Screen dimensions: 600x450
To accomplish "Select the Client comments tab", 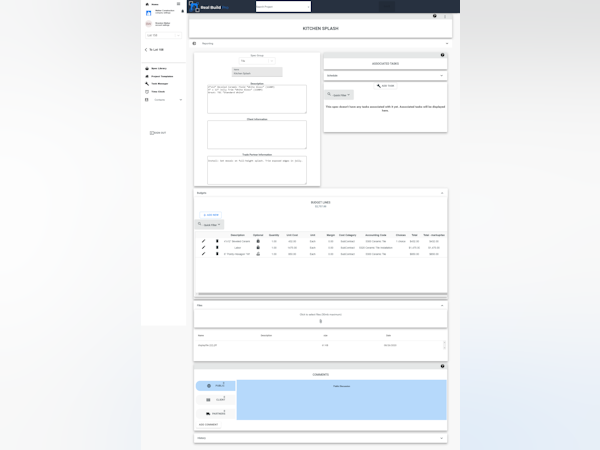I will (215, 399).
